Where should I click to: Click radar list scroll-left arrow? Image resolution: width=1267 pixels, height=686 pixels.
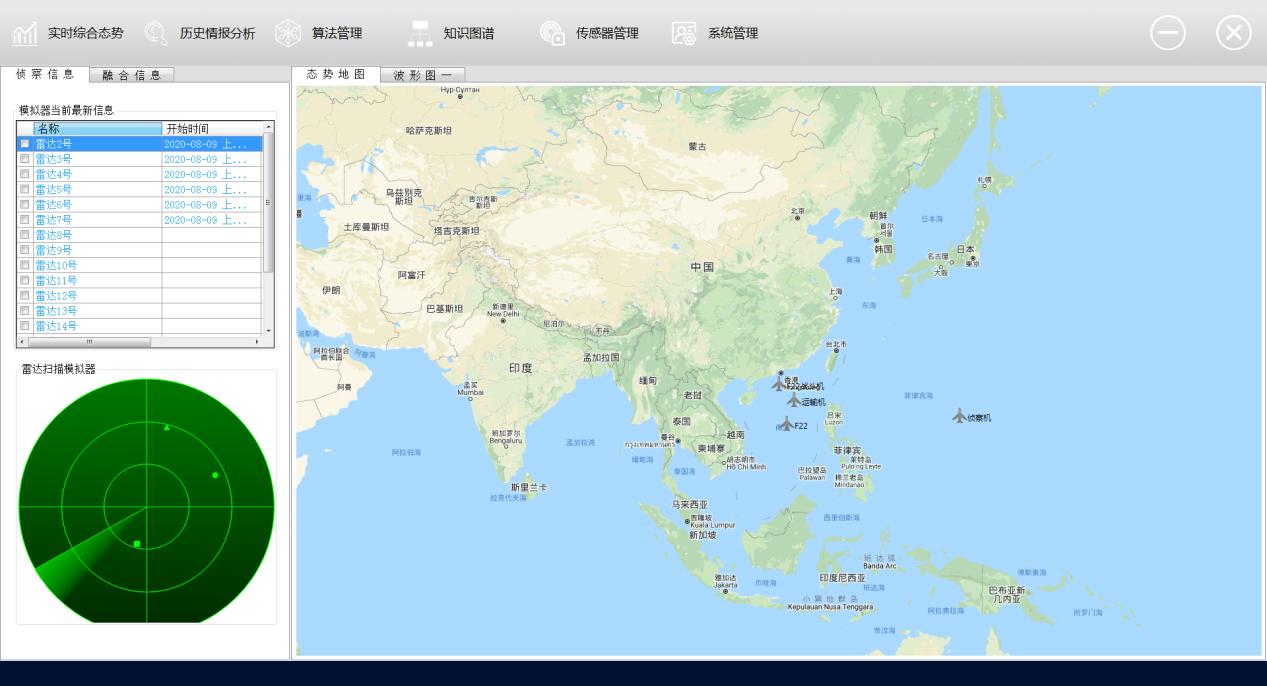[x=22, y=342]
